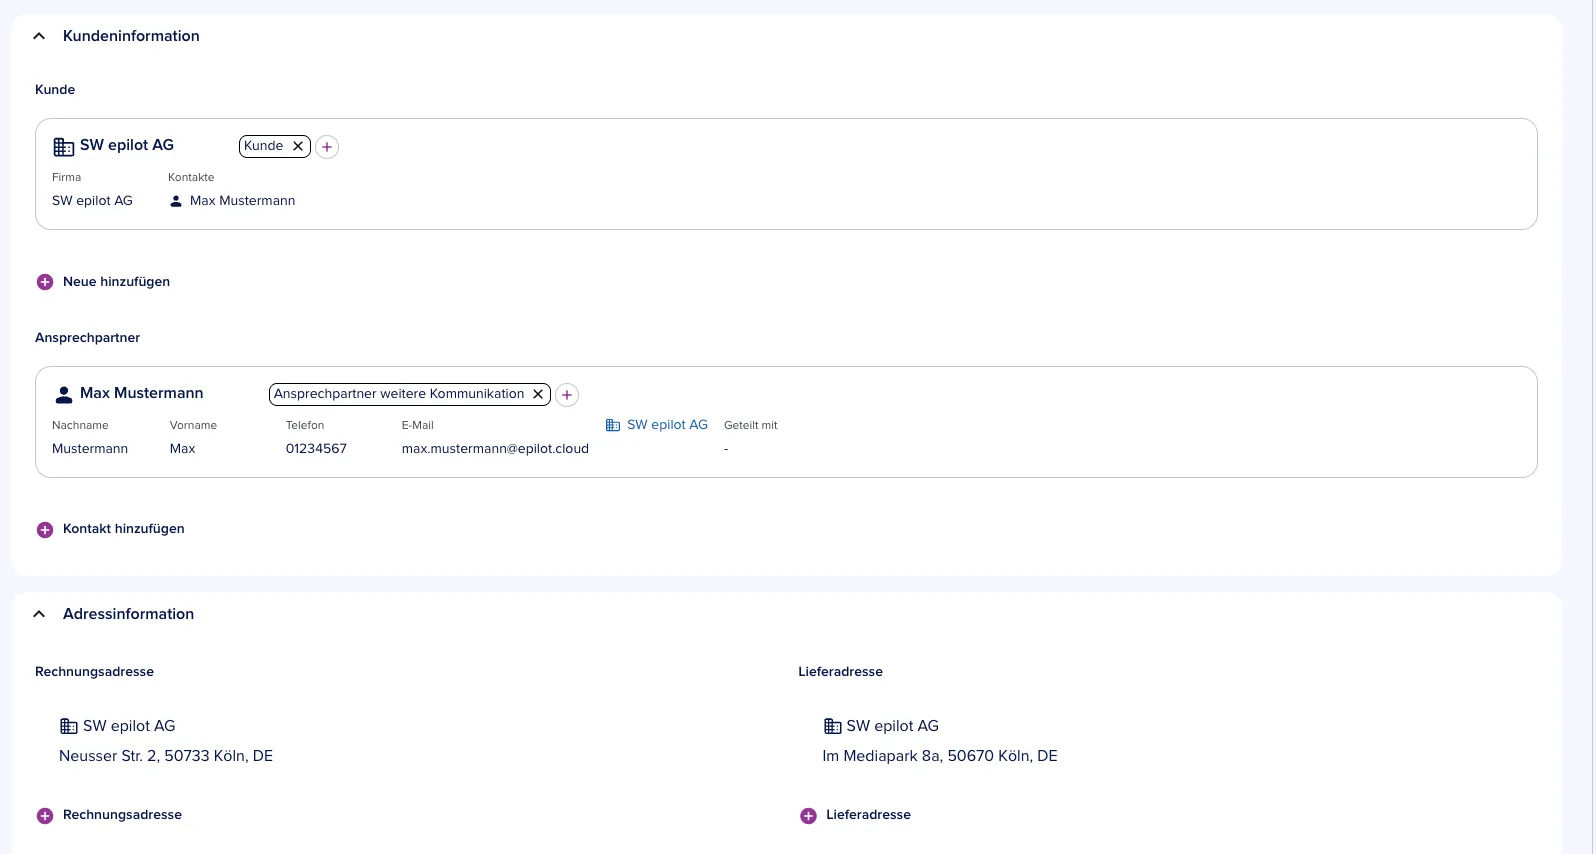Open the SW epilot AG link in contact card
The width and height of the screenshot is (1596, 854).
tap(667, 425)
